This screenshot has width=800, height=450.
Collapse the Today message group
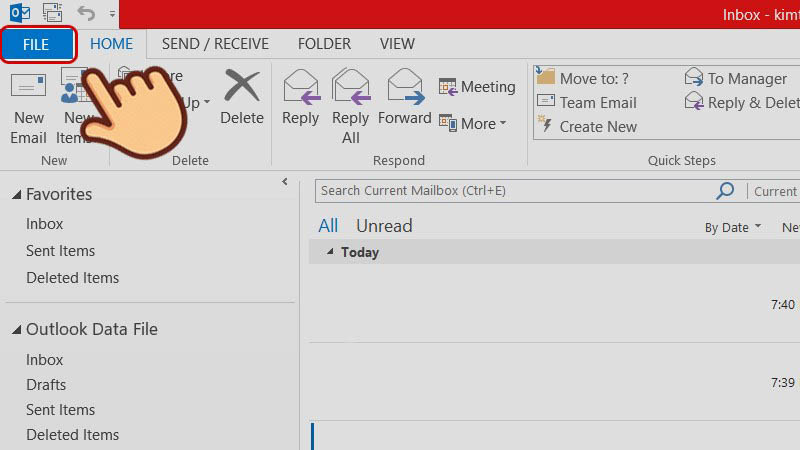click(x=330, y=252)
